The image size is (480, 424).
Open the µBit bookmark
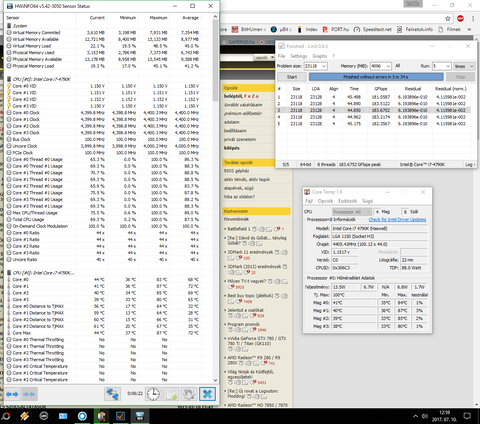point(281,29)
